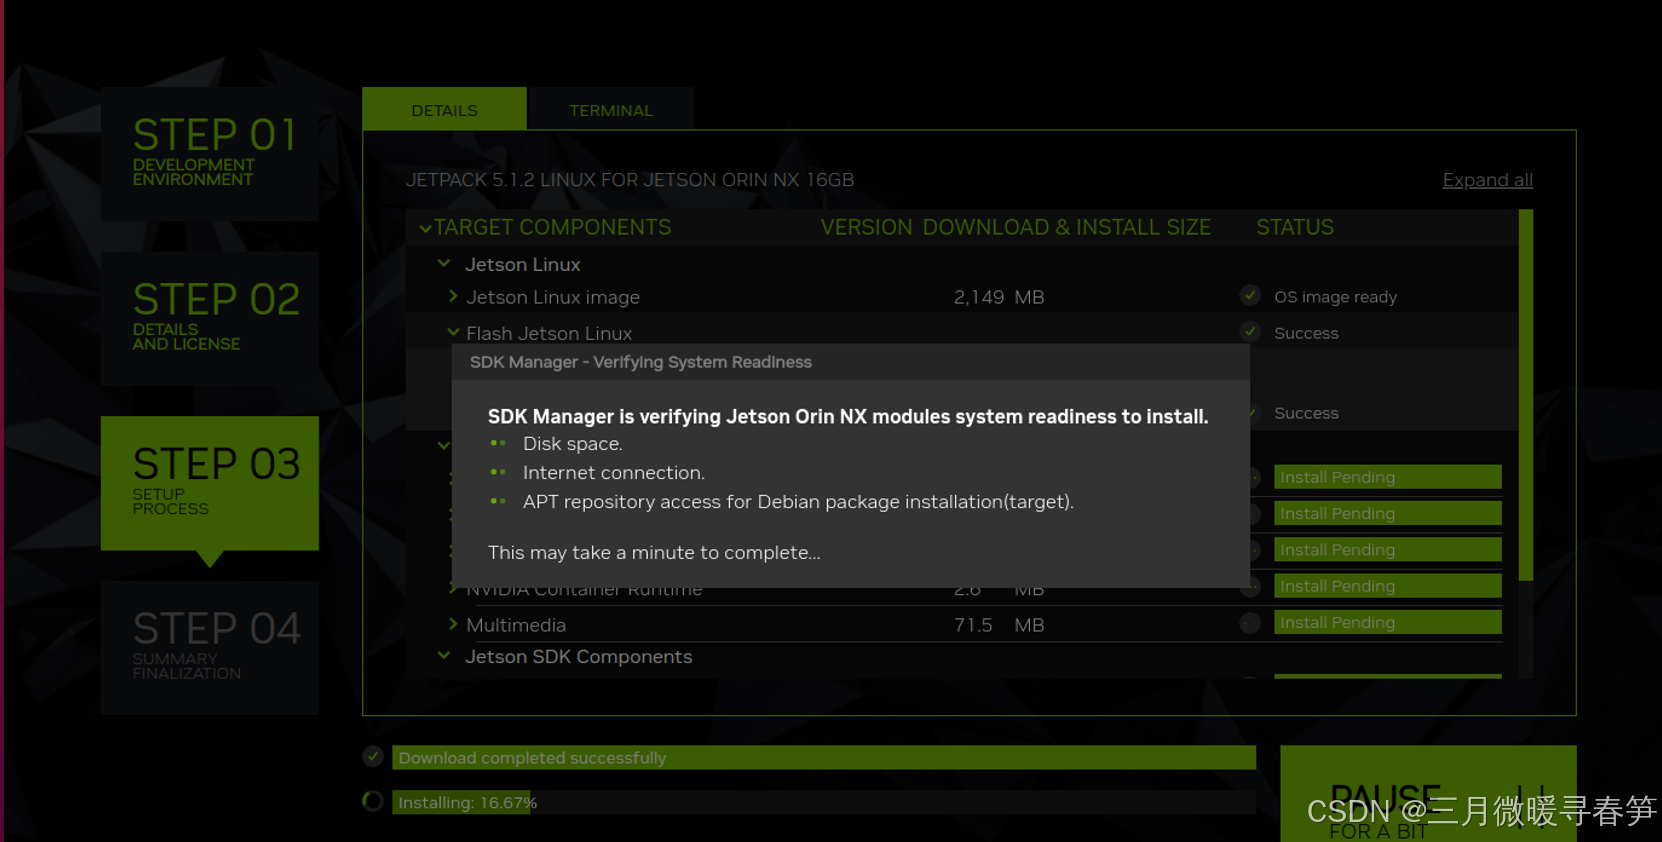Select STEP 03 Setup Process
This screenshot has height=842, width=1662.
click(x=210, y=483)
